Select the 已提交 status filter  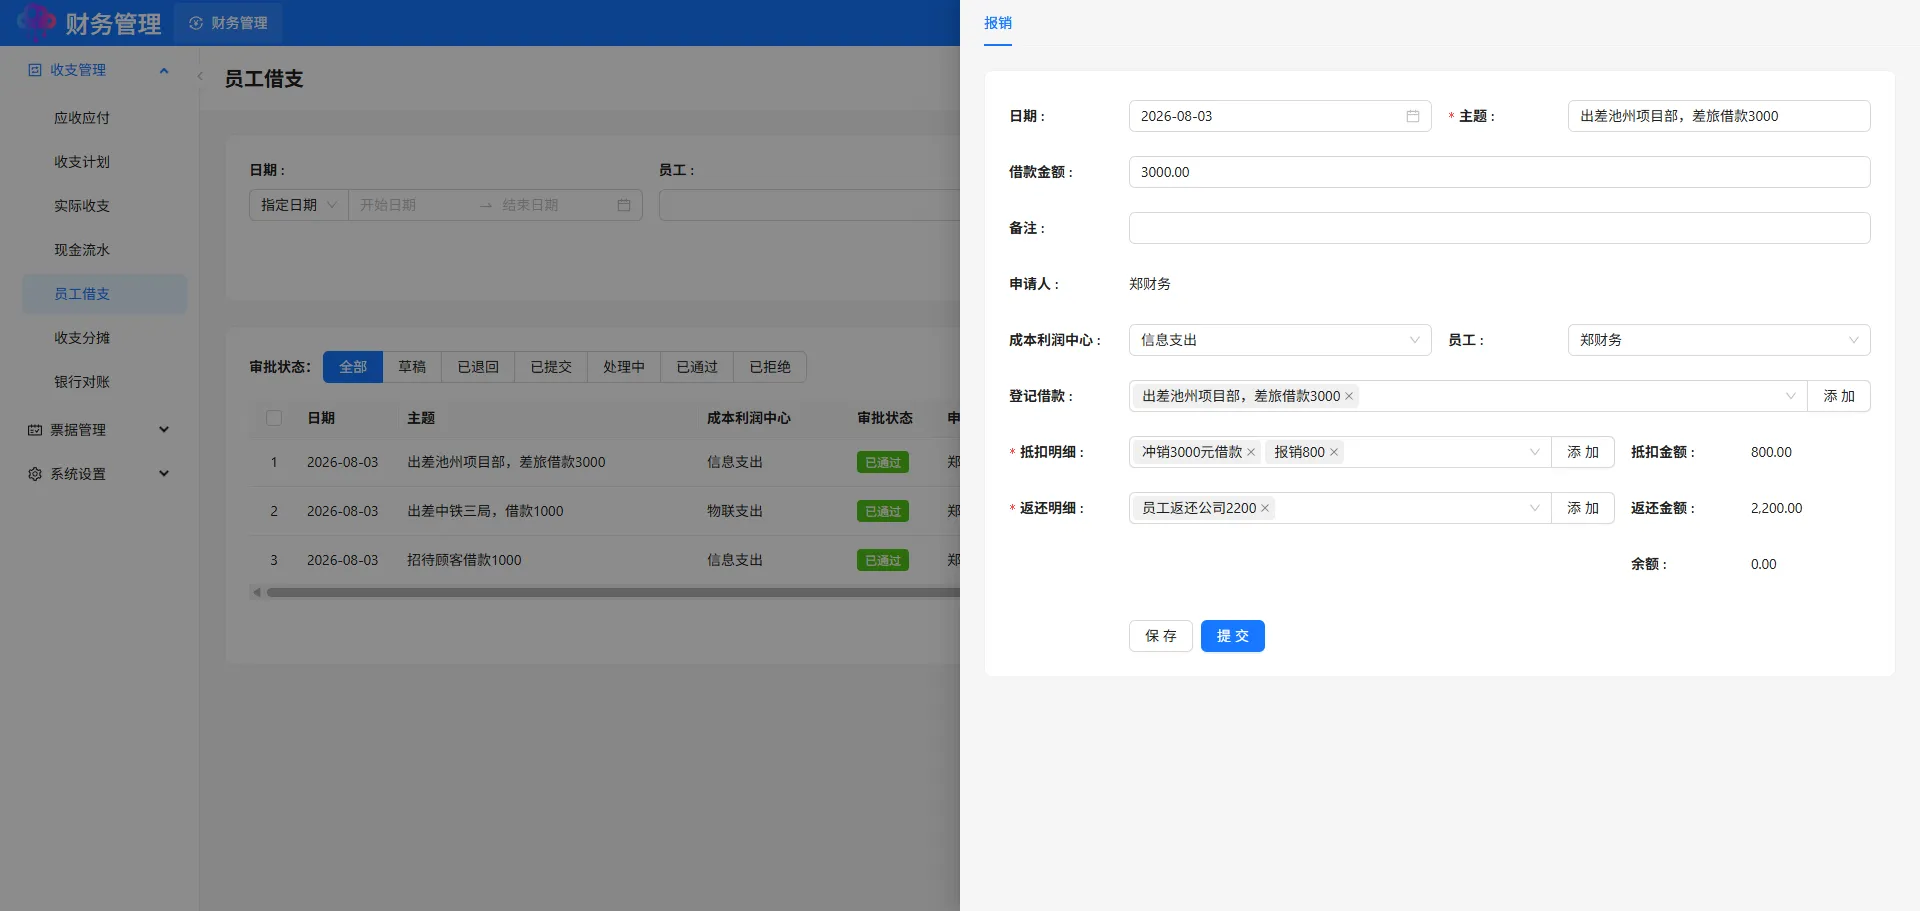click(x=551, y=367)
